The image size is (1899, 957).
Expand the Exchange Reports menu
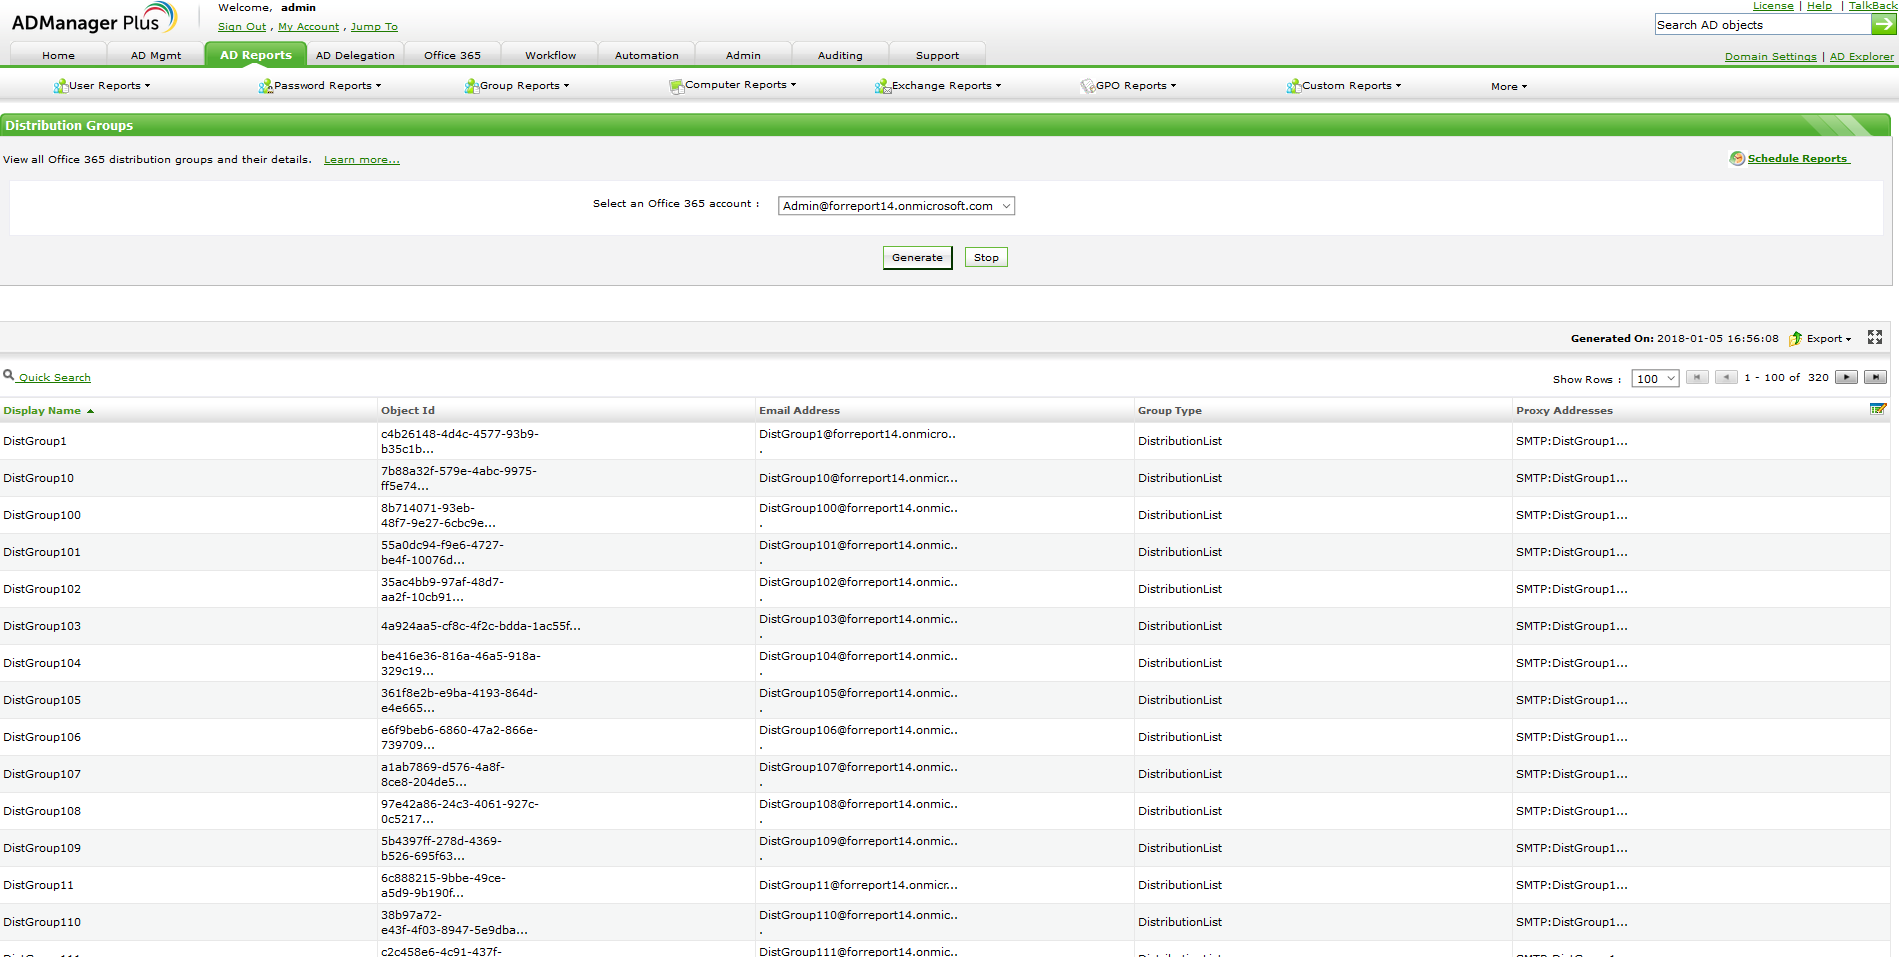point(939,86)
